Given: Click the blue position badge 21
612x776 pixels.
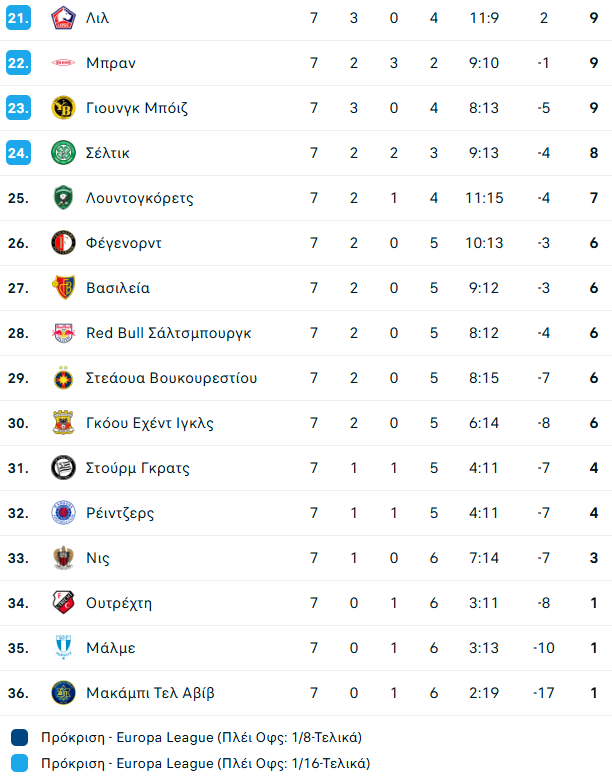Looking at the screenshot, I should [18, 18].
